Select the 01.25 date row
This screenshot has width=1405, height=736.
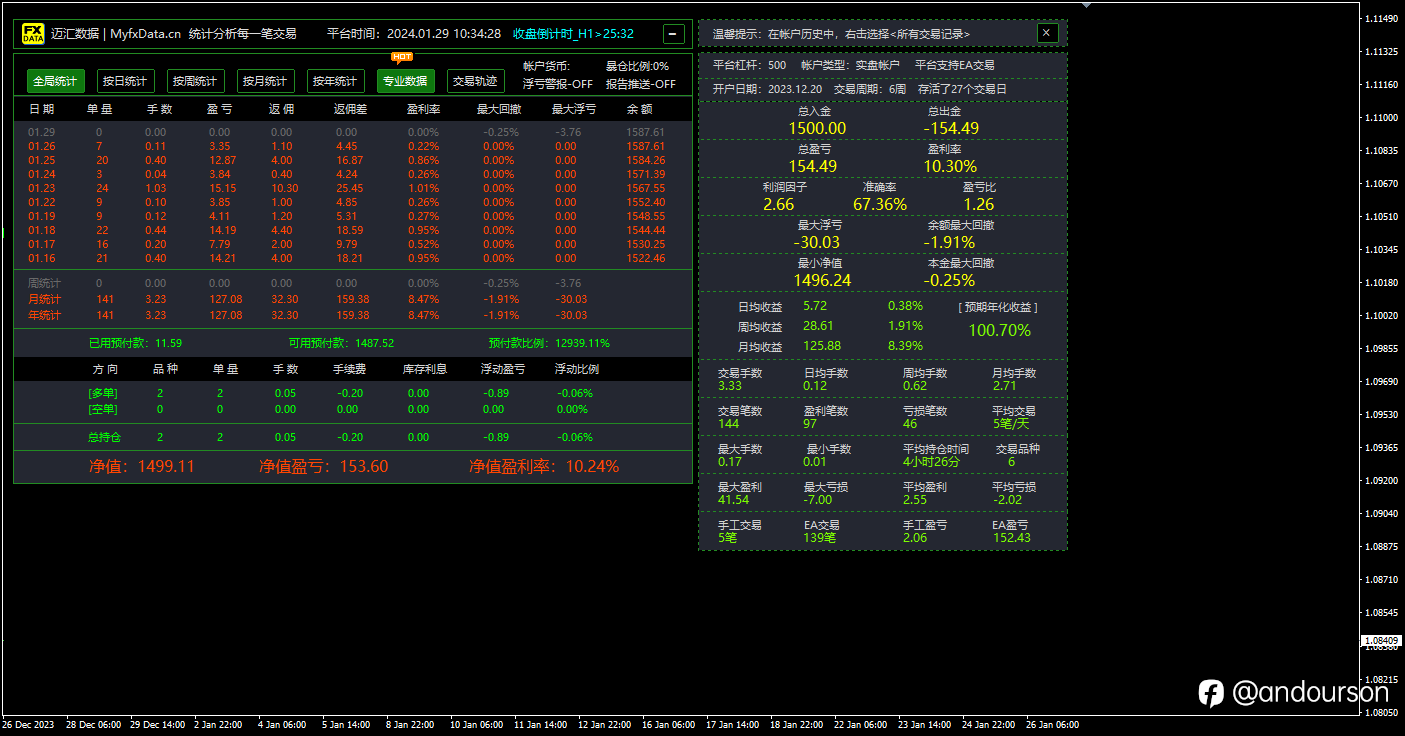pyautogui.click(x=352, y=160)
